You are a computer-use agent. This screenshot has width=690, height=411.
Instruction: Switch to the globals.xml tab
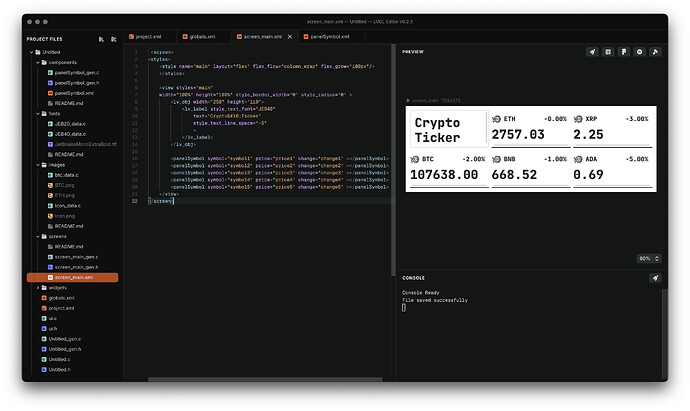[202, 37]
